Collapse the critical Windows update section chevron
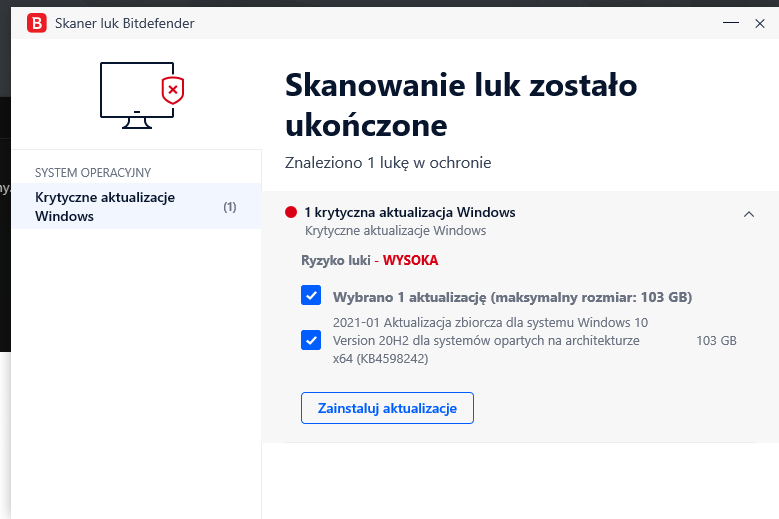Screen dimensions: 779x519 pyautogui.click(x=749, y=214)
